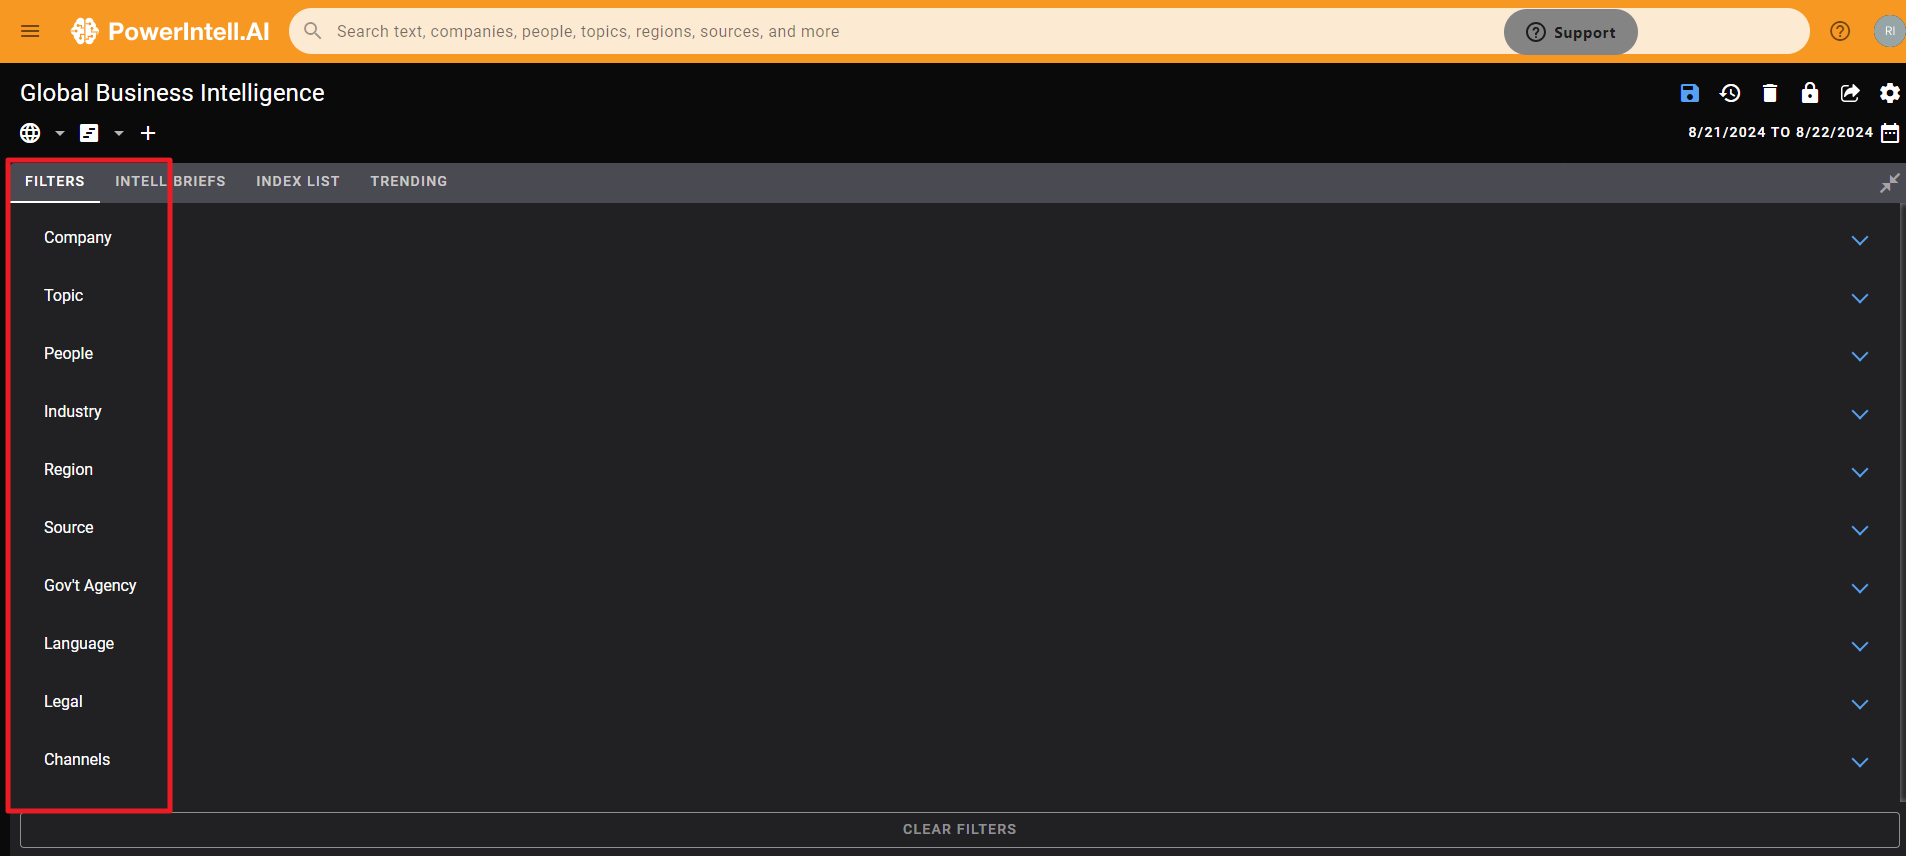Click the PowerIntell.AI brand name
Viewport: 1906px width, 856px height.
tap(189, 31)
